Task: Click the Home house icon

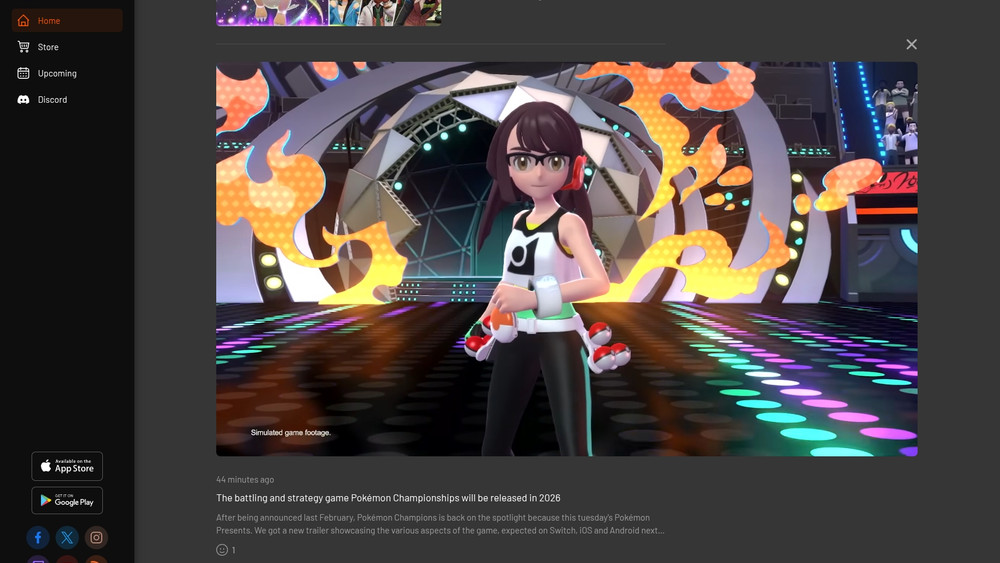Action: click(24, 20)
